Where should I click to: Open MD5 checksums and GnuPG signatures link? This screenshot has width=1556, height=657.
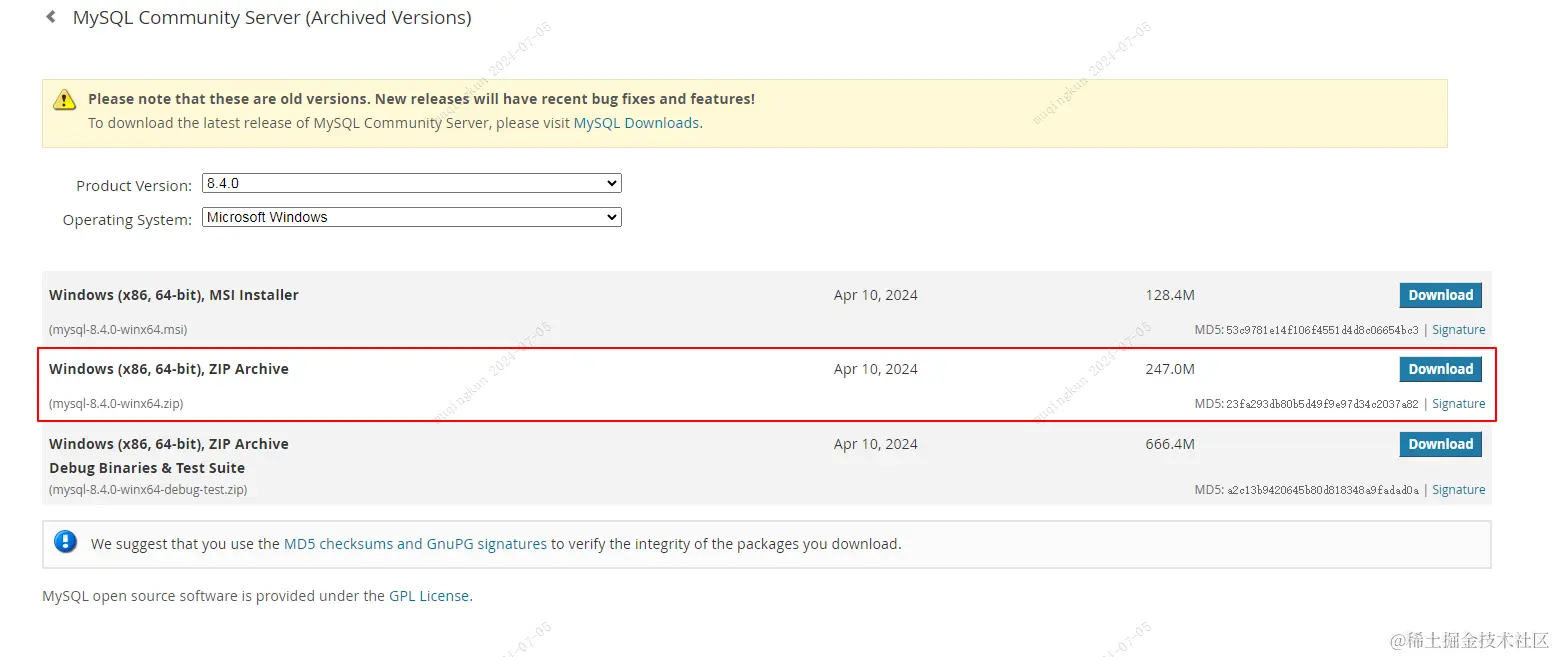pyautogui.click(x=415, y=544)
